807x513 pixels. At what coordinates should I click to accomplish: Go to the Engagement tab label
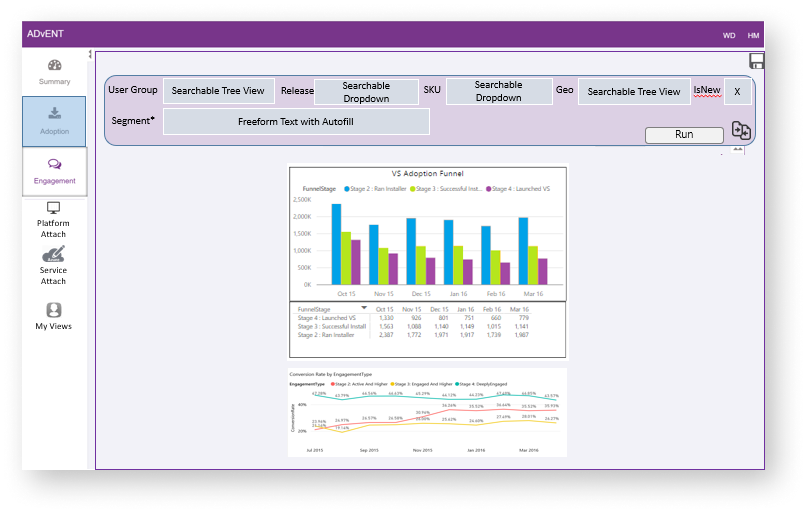point(55,181)
